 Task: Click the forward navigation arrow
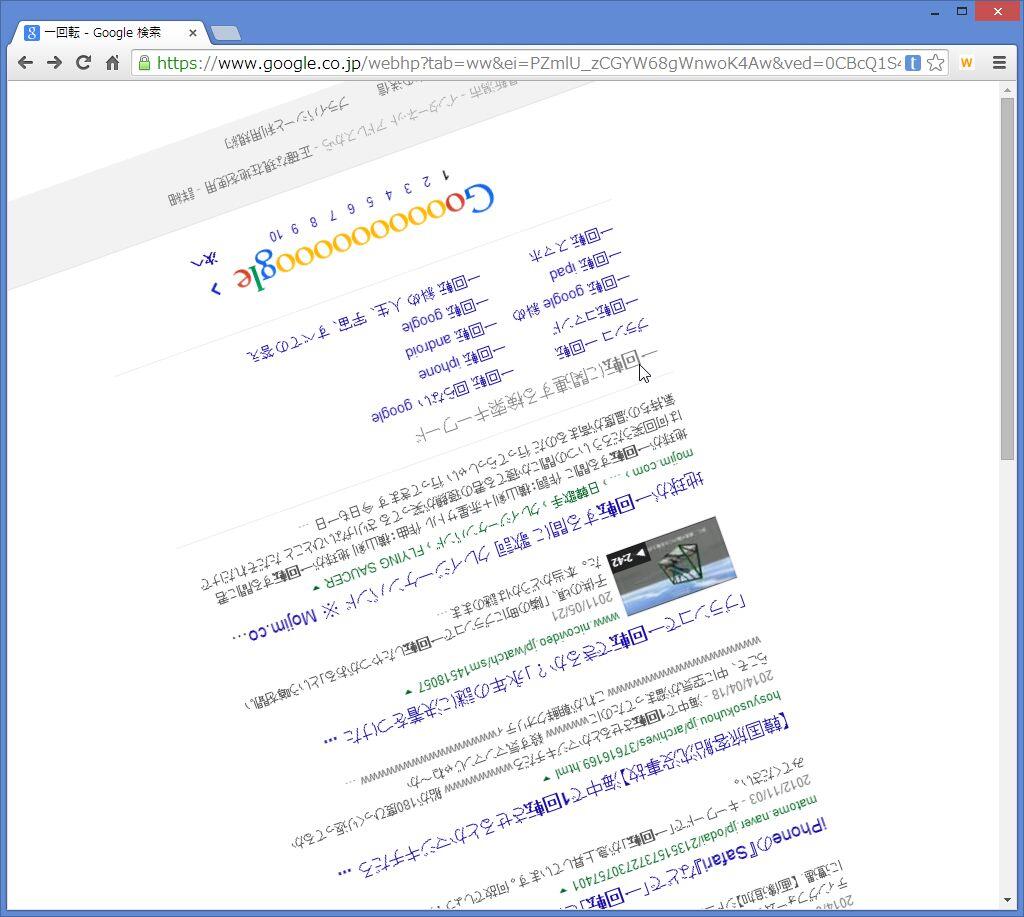54,63
